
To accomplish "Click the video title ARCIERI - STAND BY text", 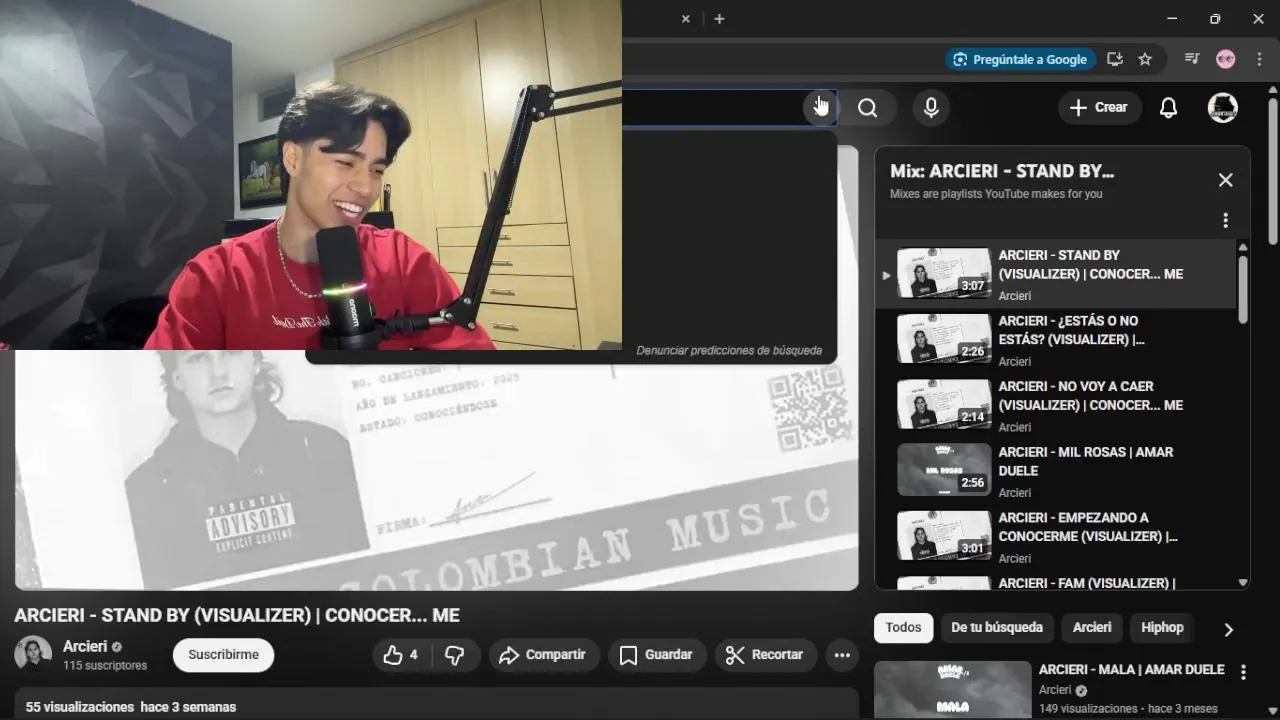I will click(x=237, y=616).
